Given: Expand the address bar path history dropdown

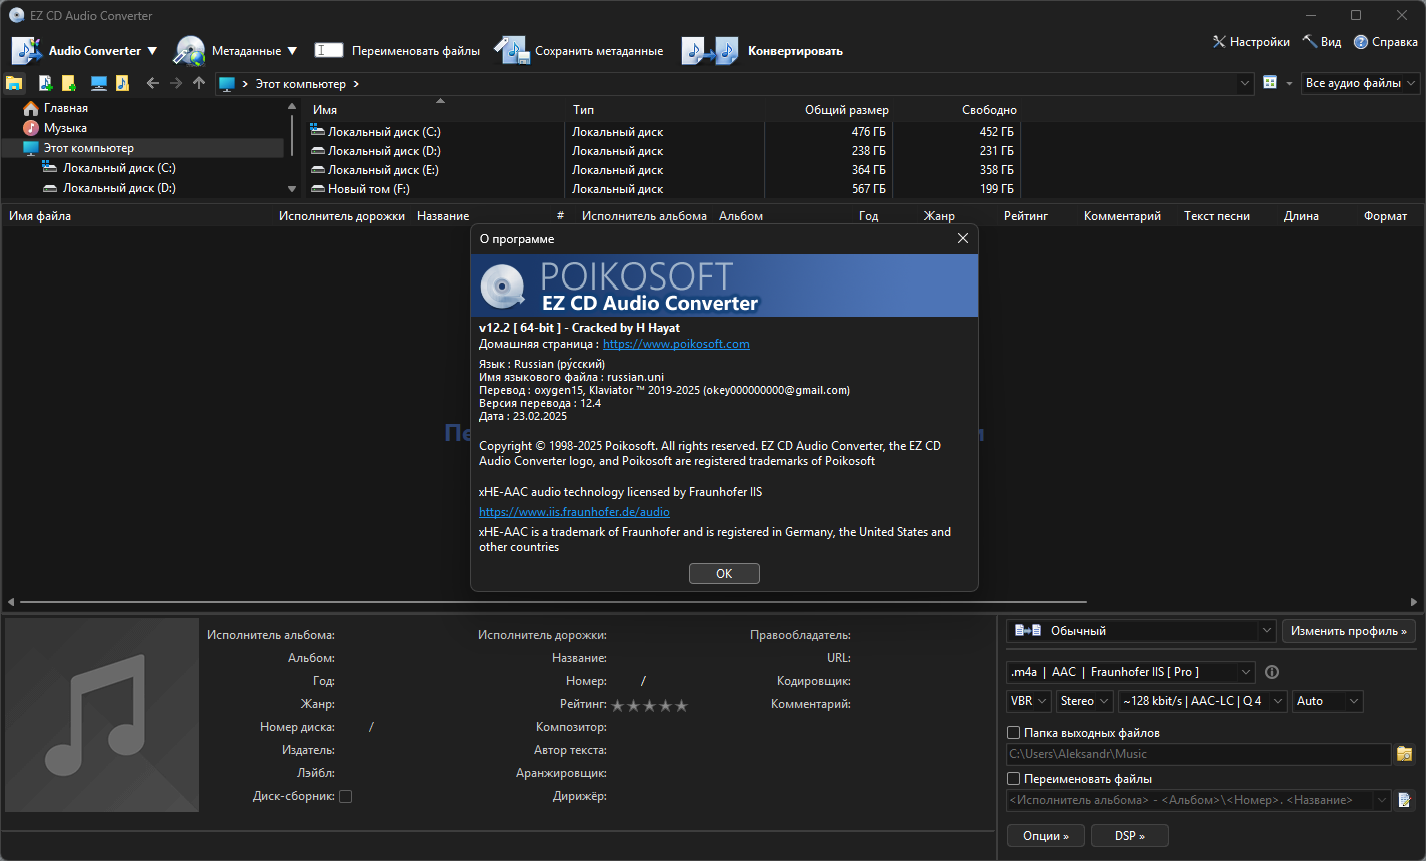Looking at the screenshot, I should coord(1245,83).
